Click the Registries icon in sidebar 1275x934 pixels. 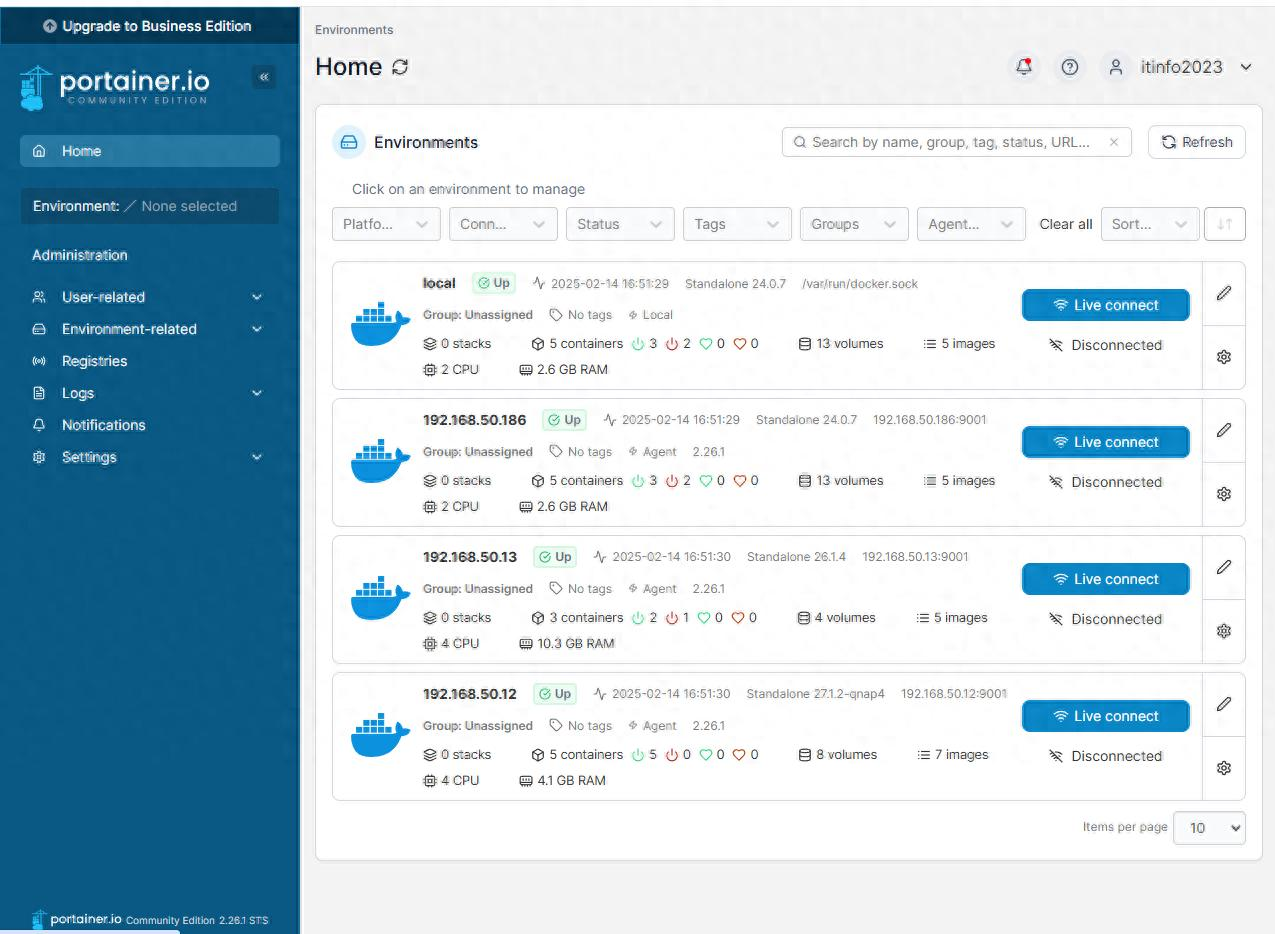click(40, 361)
